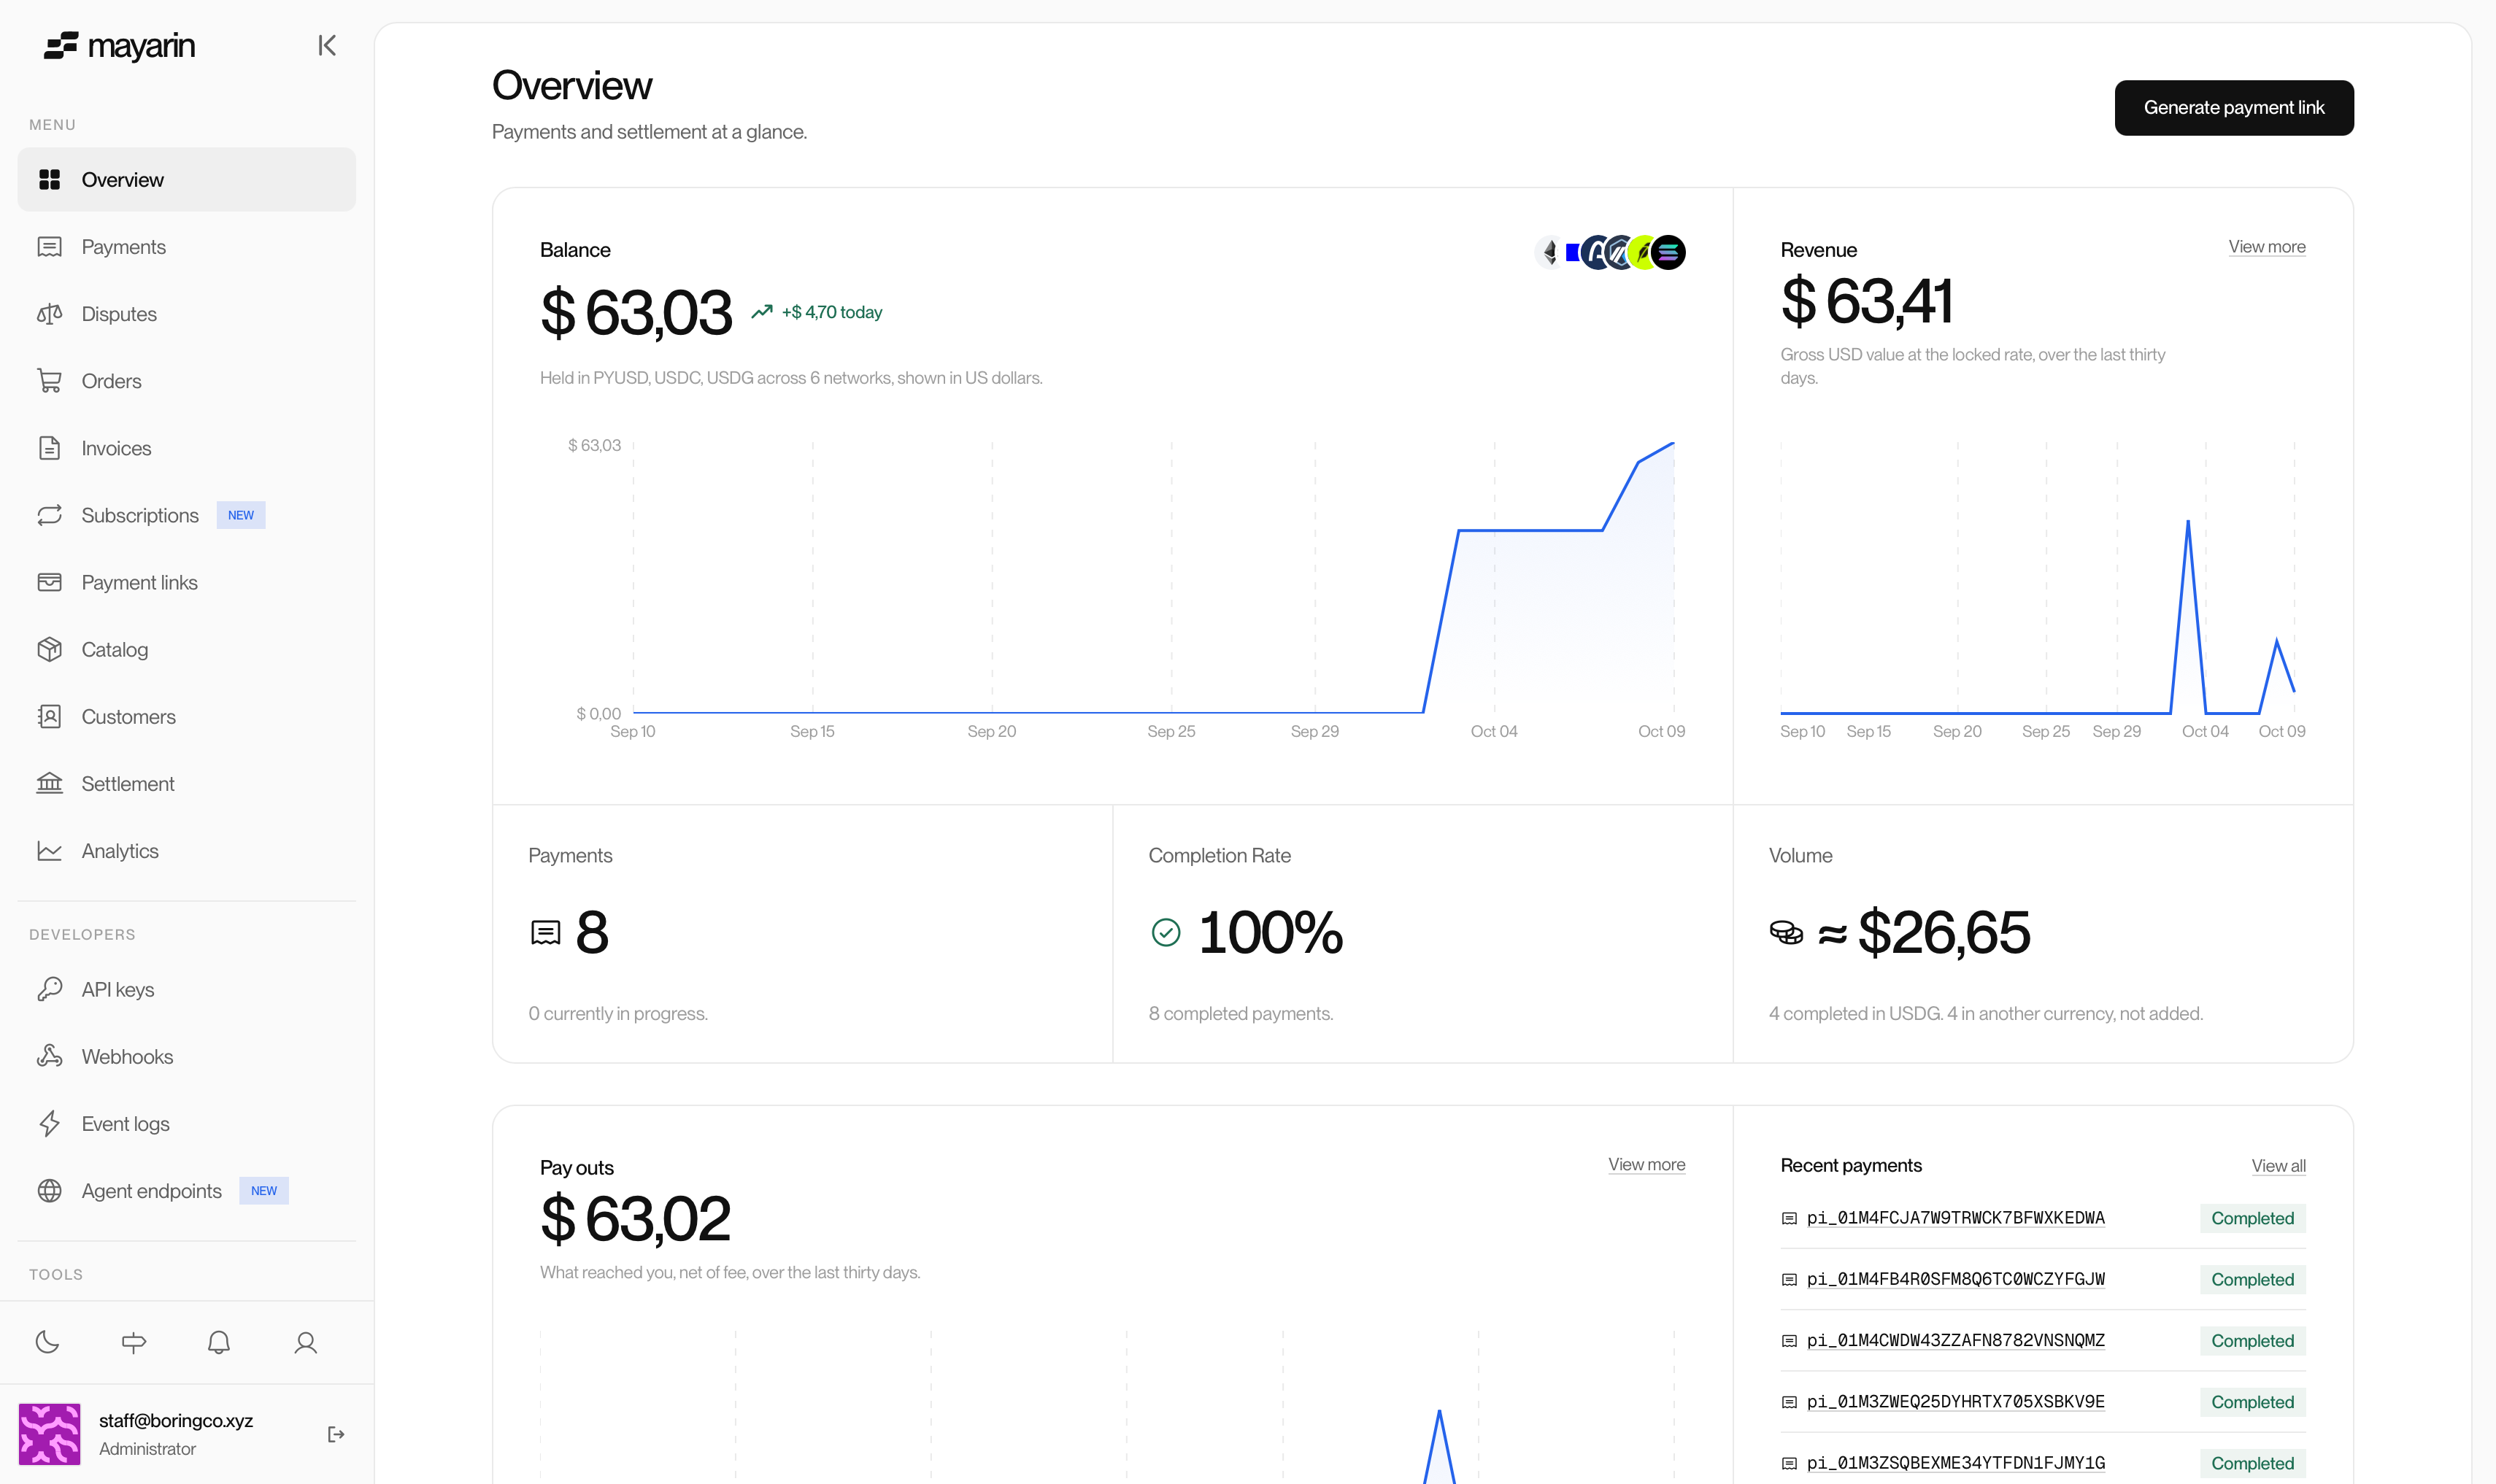This screenshot has width=2496, height=1484.
Task: Open Analytics chart icon
Action: click(x=49, y=850)
